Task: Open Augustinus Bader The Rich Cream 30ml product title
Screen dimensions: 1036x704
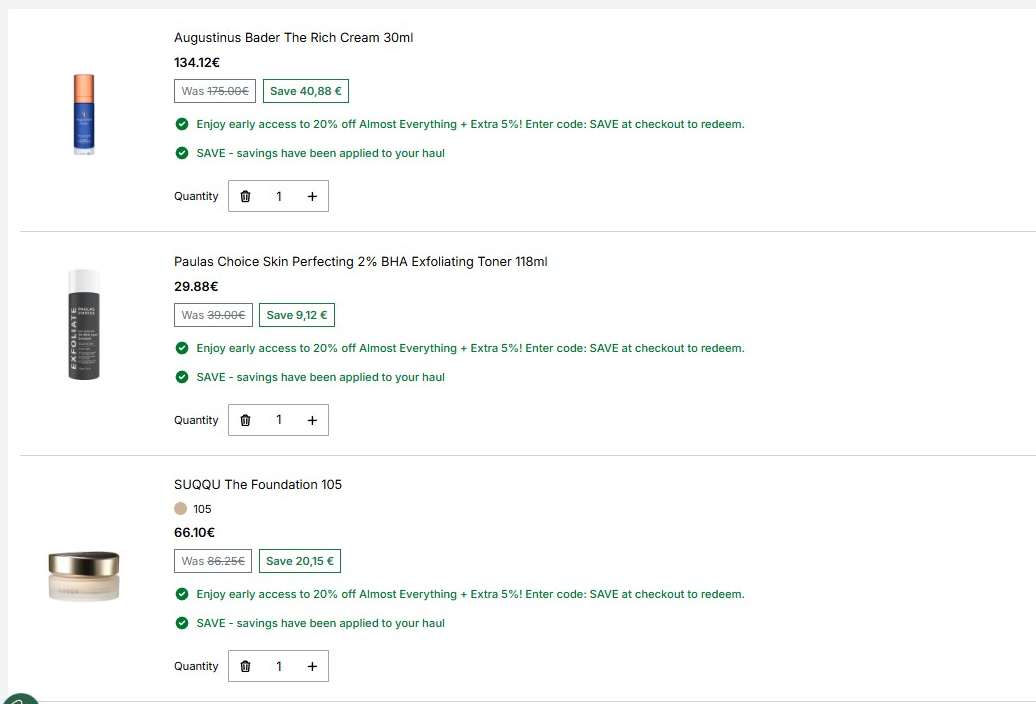Action: [x=293, y=38]
